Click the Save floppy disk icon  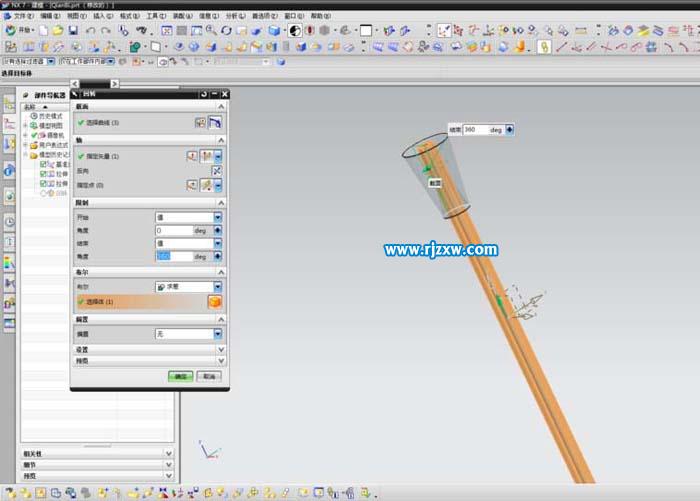[73, 31]
